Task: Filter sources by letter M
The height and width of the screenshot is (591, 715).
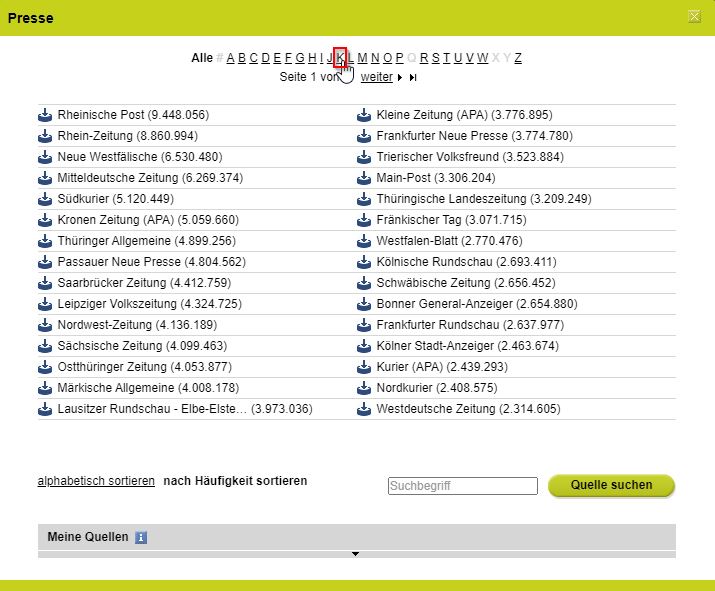Action: click(x=363, y=58)
